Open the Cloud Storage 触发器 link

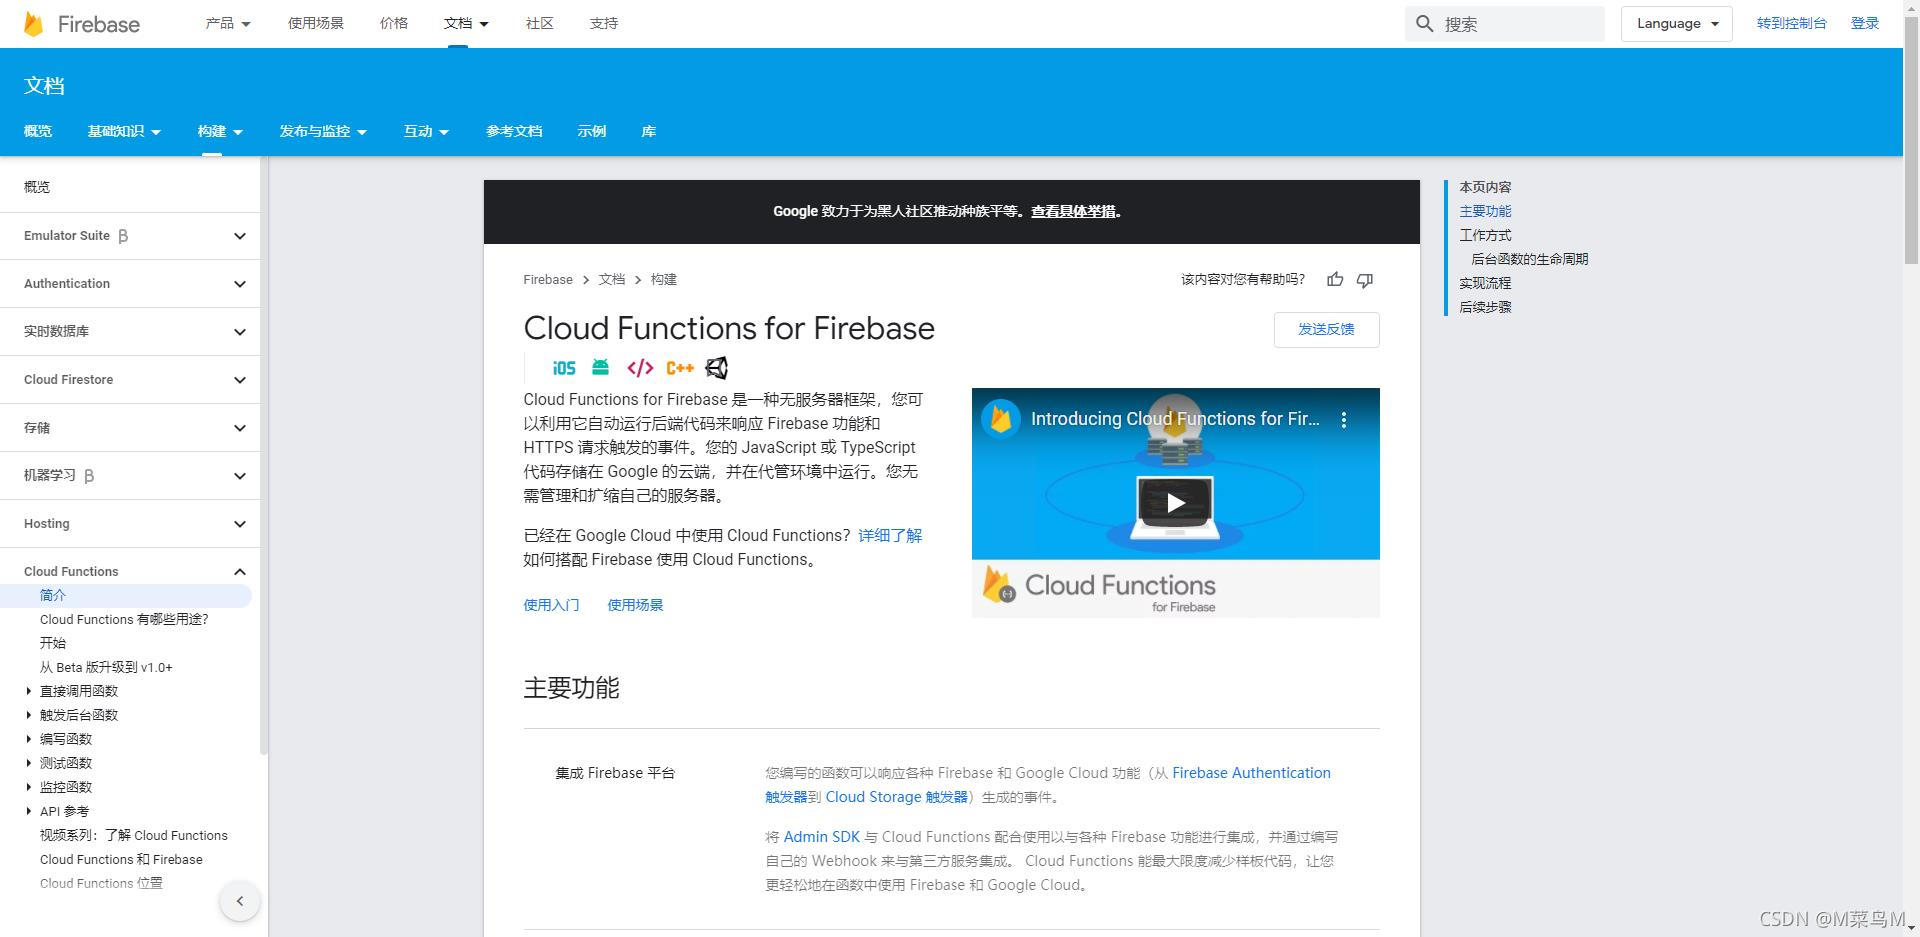pyautogui.click(x=896, y=797)
